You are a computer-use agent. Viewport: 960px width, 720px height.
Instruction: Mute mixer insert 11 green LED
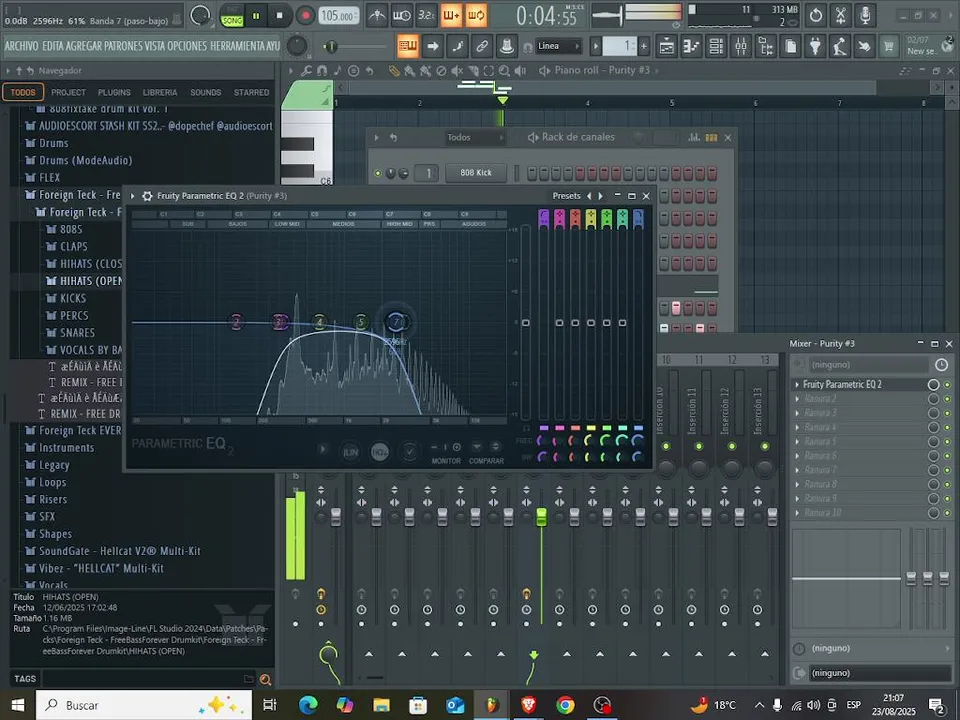tap(699, 446)
